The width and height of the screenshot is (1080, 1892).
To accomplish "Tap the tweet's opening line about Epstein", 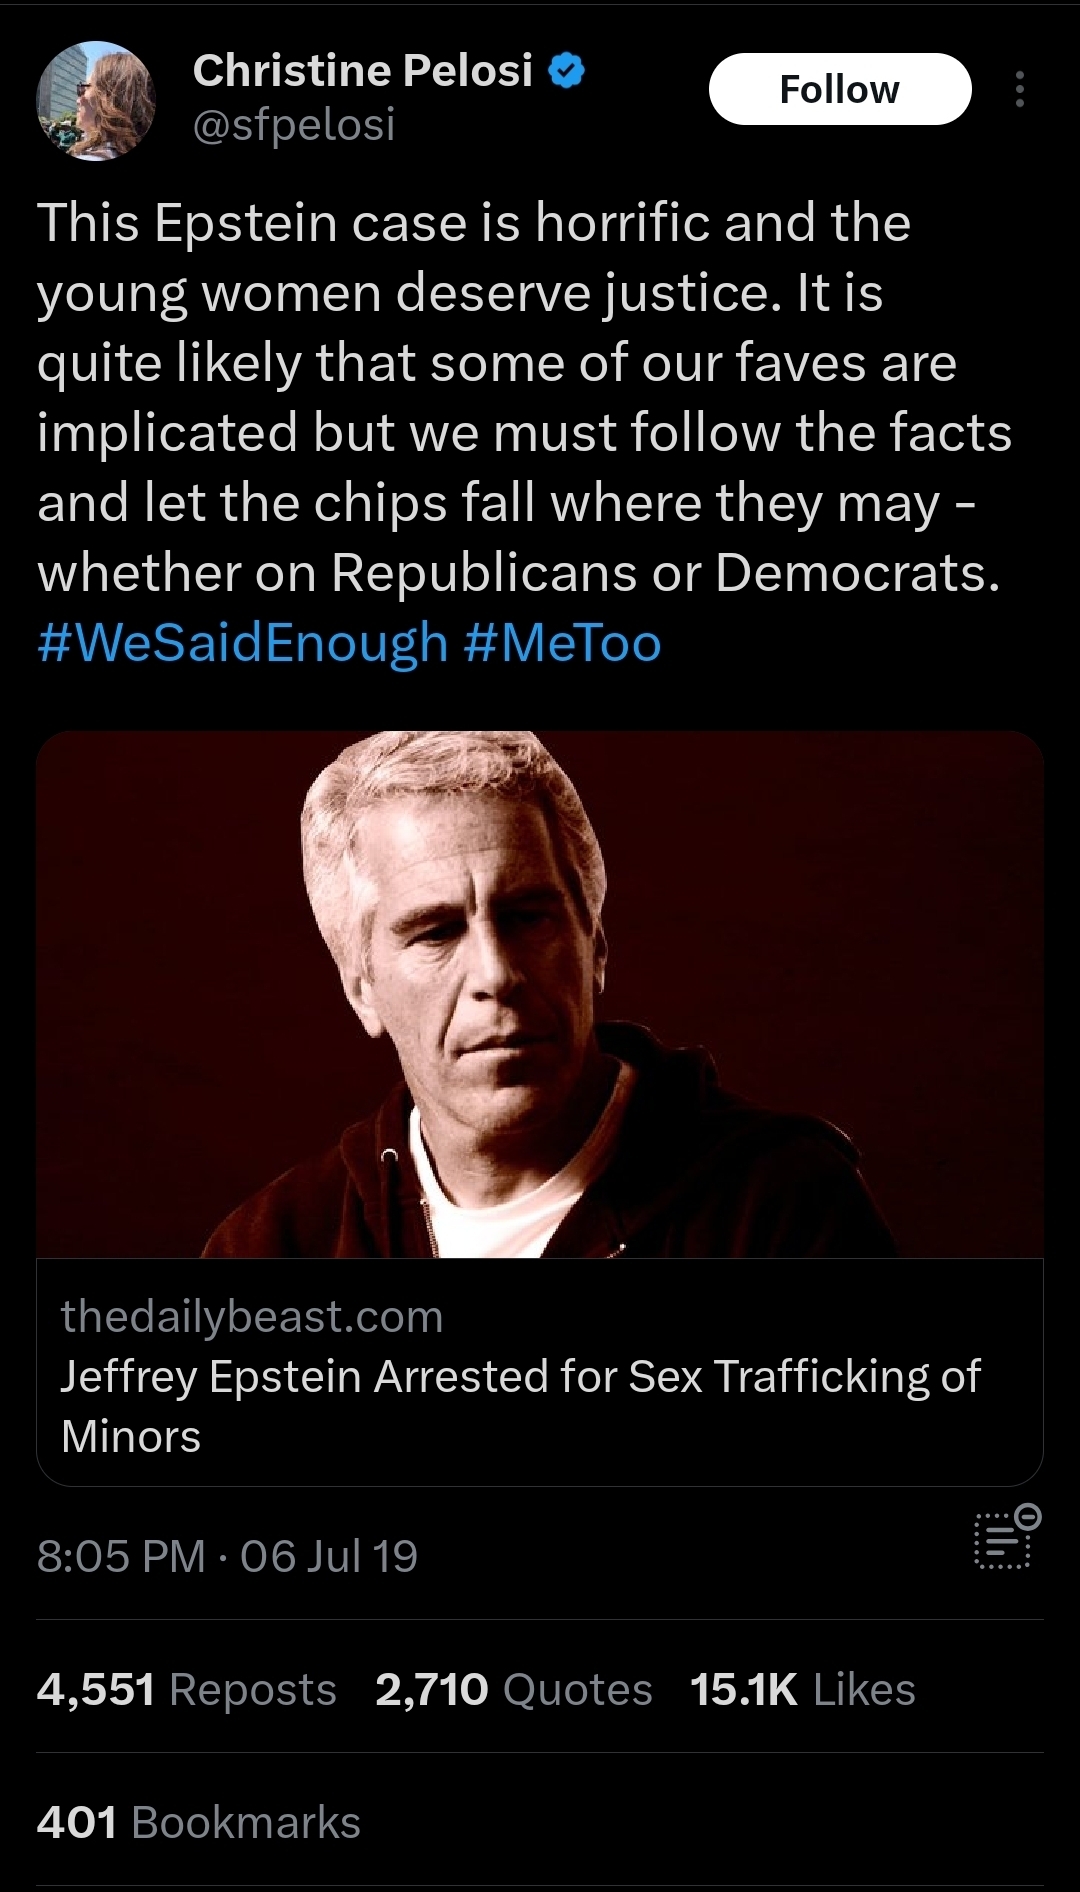I will (x=473, y=223).
